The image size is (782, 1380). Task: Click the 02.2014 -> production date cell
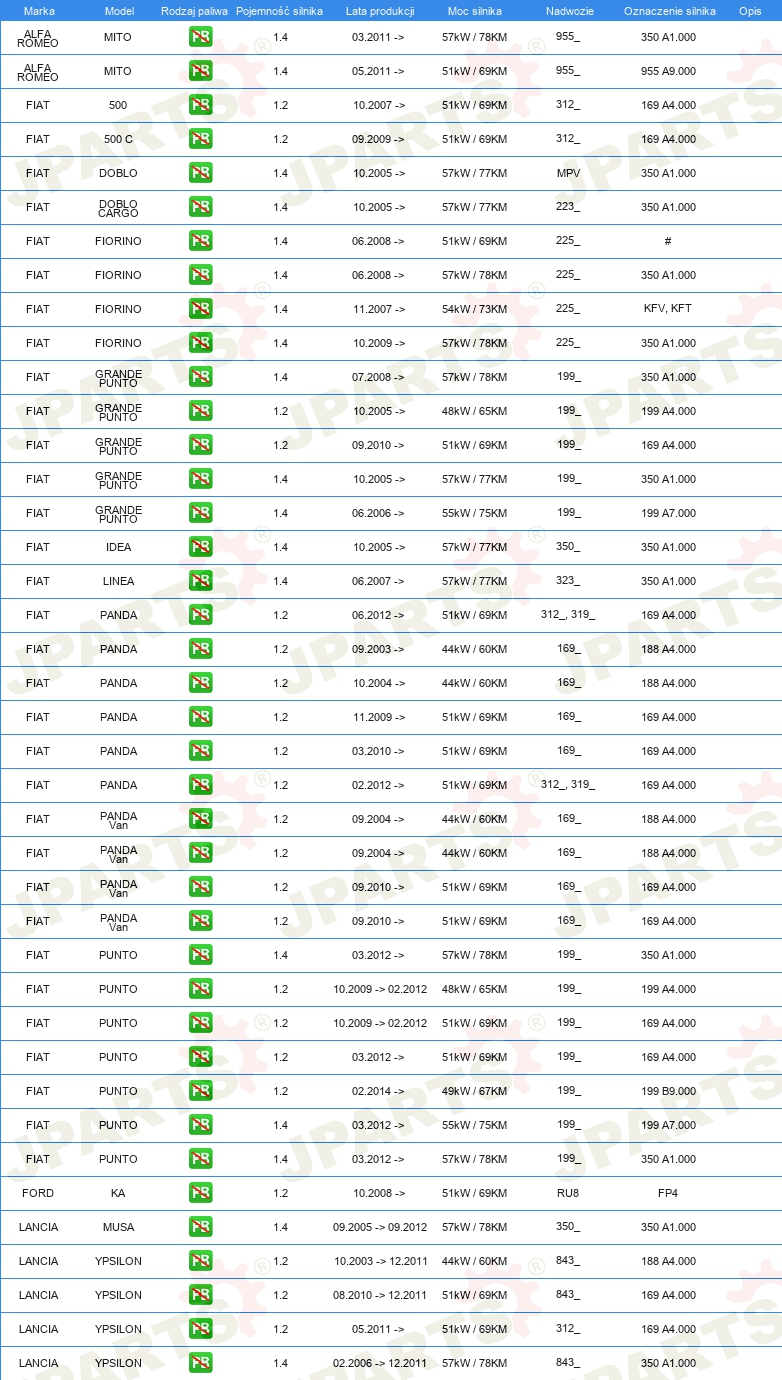tap(378, 1091)
